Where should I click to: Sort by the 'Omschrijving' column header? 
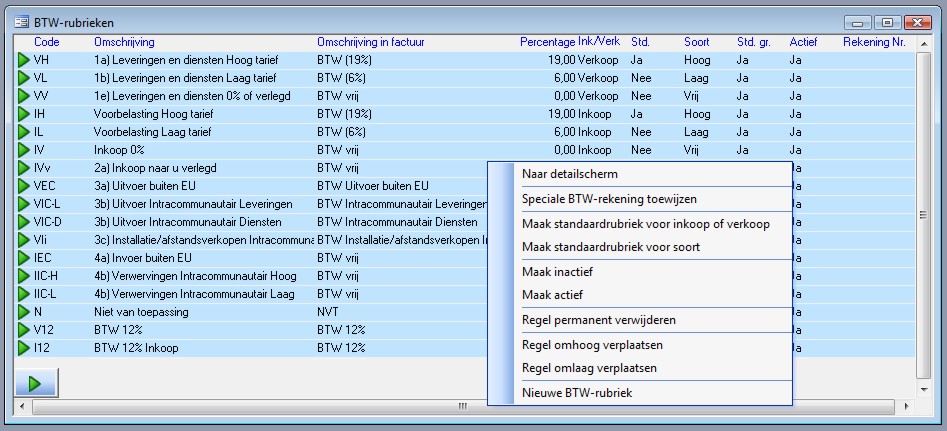click(x=124, y=42)
